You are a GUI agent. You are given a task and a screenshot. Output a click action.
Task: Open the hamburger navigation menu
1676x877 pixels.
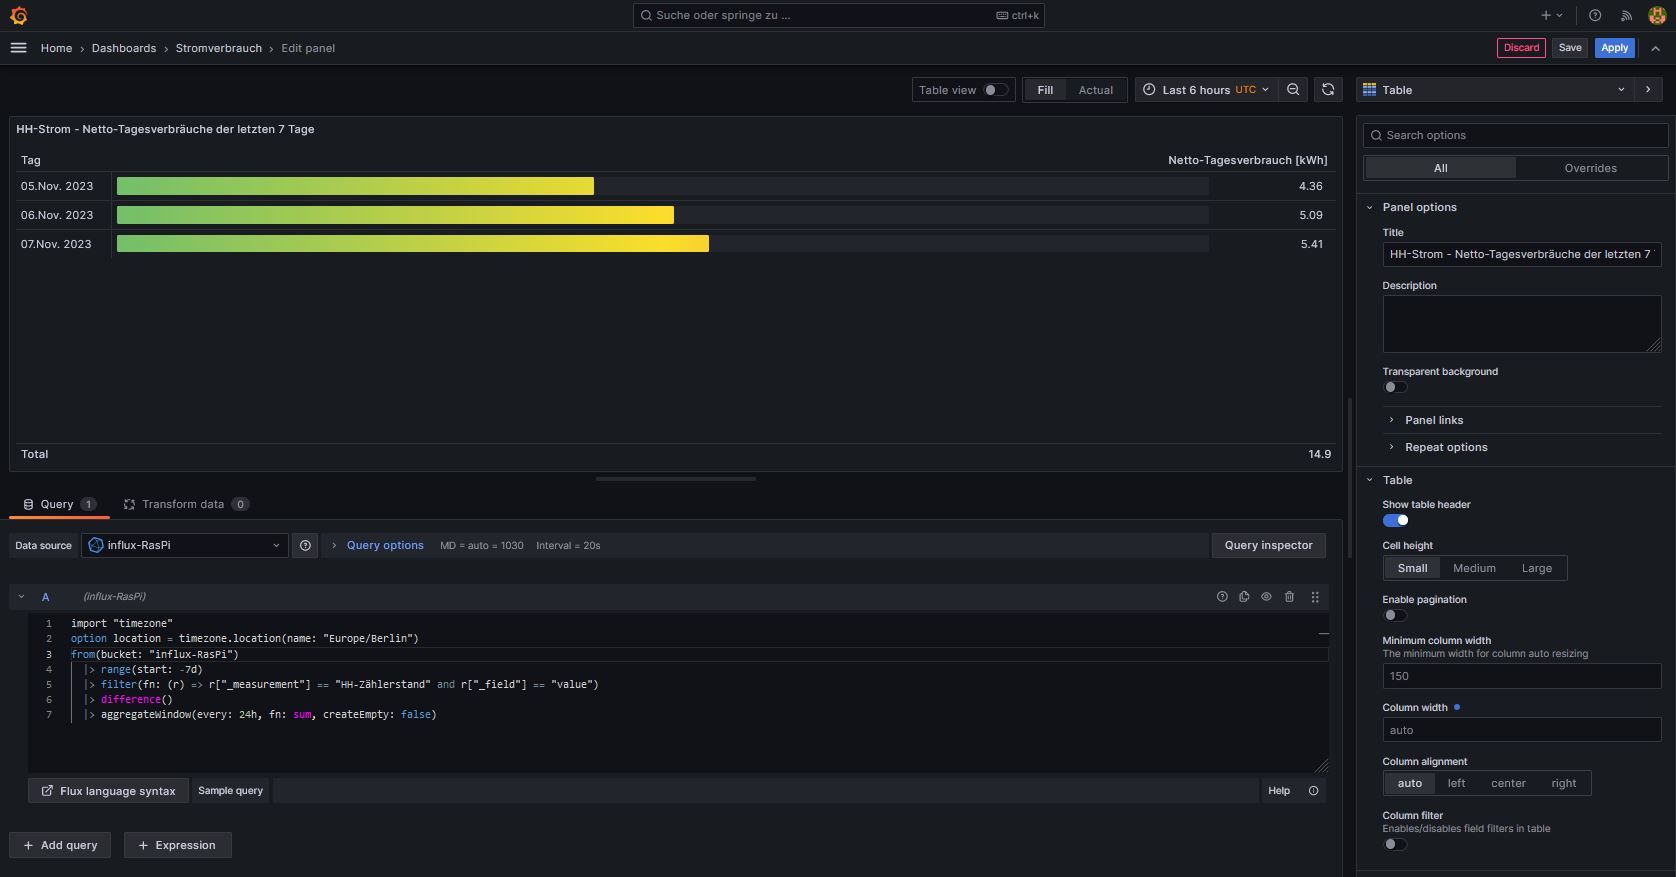coord(18,48)
